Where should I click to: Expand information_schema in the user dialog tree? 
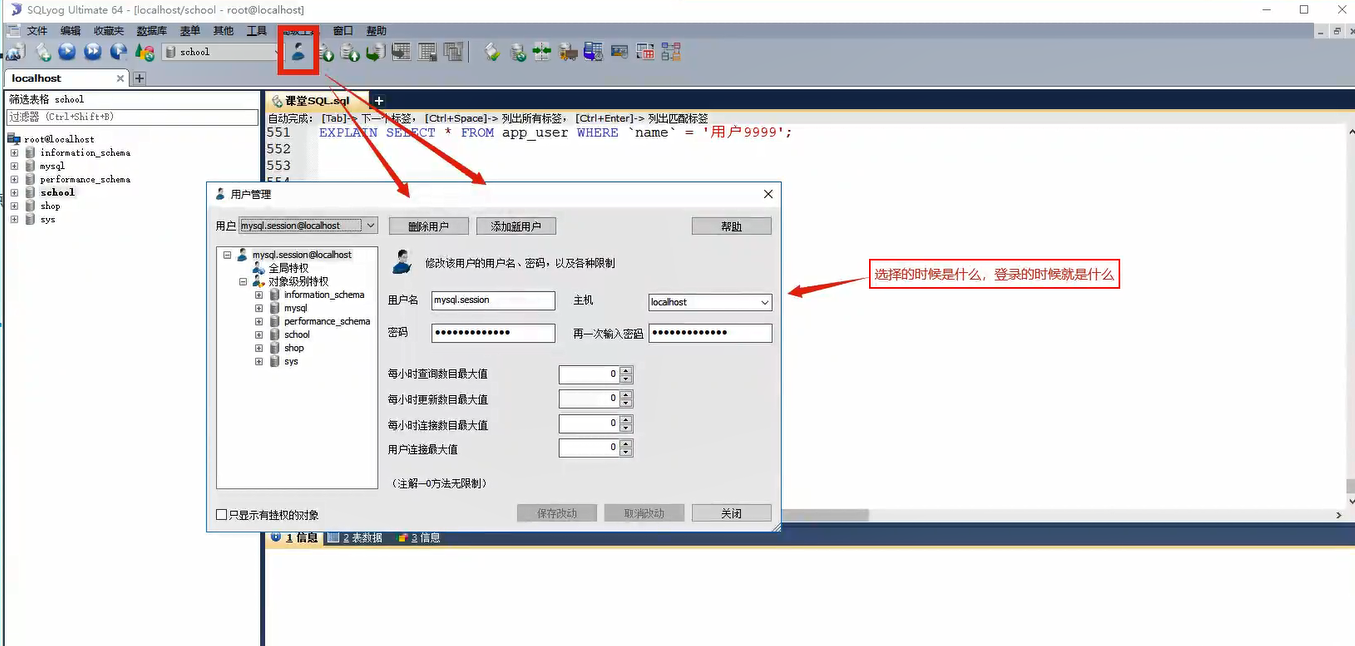click(259, 295)
